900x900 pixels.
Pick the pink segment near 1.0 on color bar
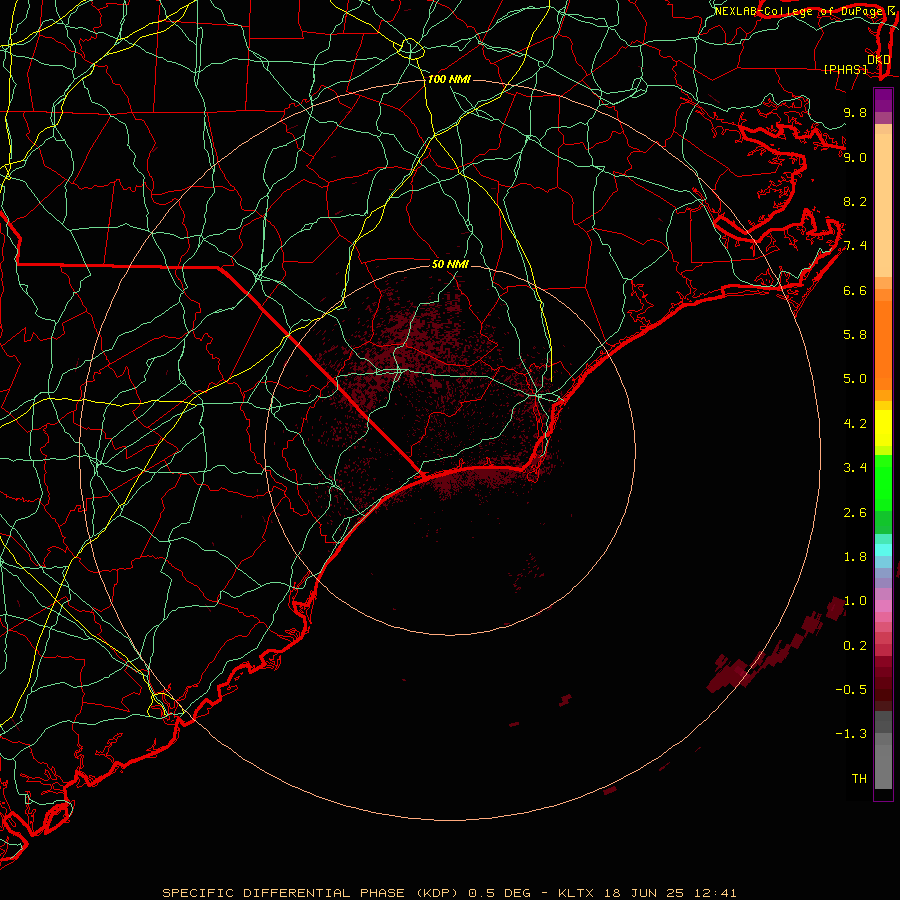coord(883,606)
